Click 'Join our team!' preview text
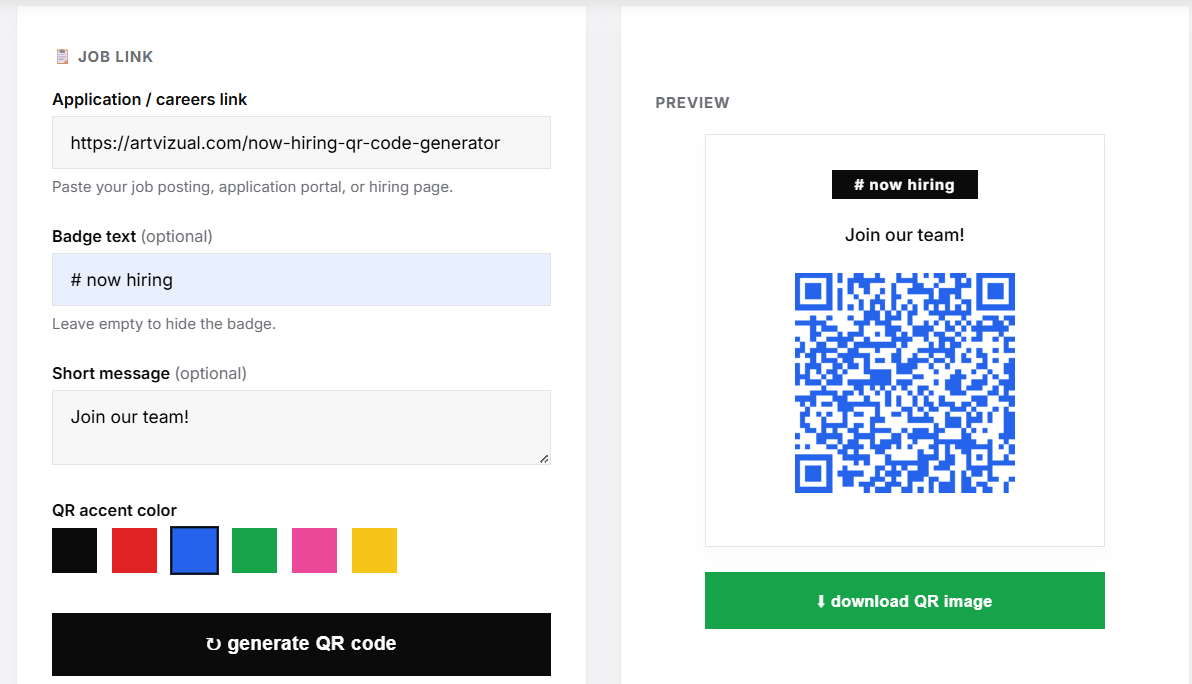This screenshot has height=684, width=1192. 905,235
